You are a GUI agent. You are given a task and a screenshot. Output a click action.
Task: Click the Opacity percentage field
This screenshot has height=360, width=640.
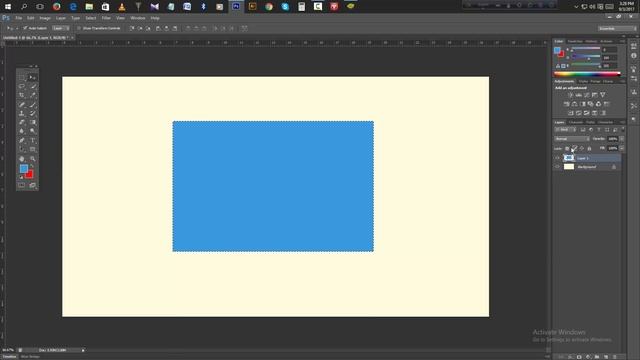[x=613, y=139]
